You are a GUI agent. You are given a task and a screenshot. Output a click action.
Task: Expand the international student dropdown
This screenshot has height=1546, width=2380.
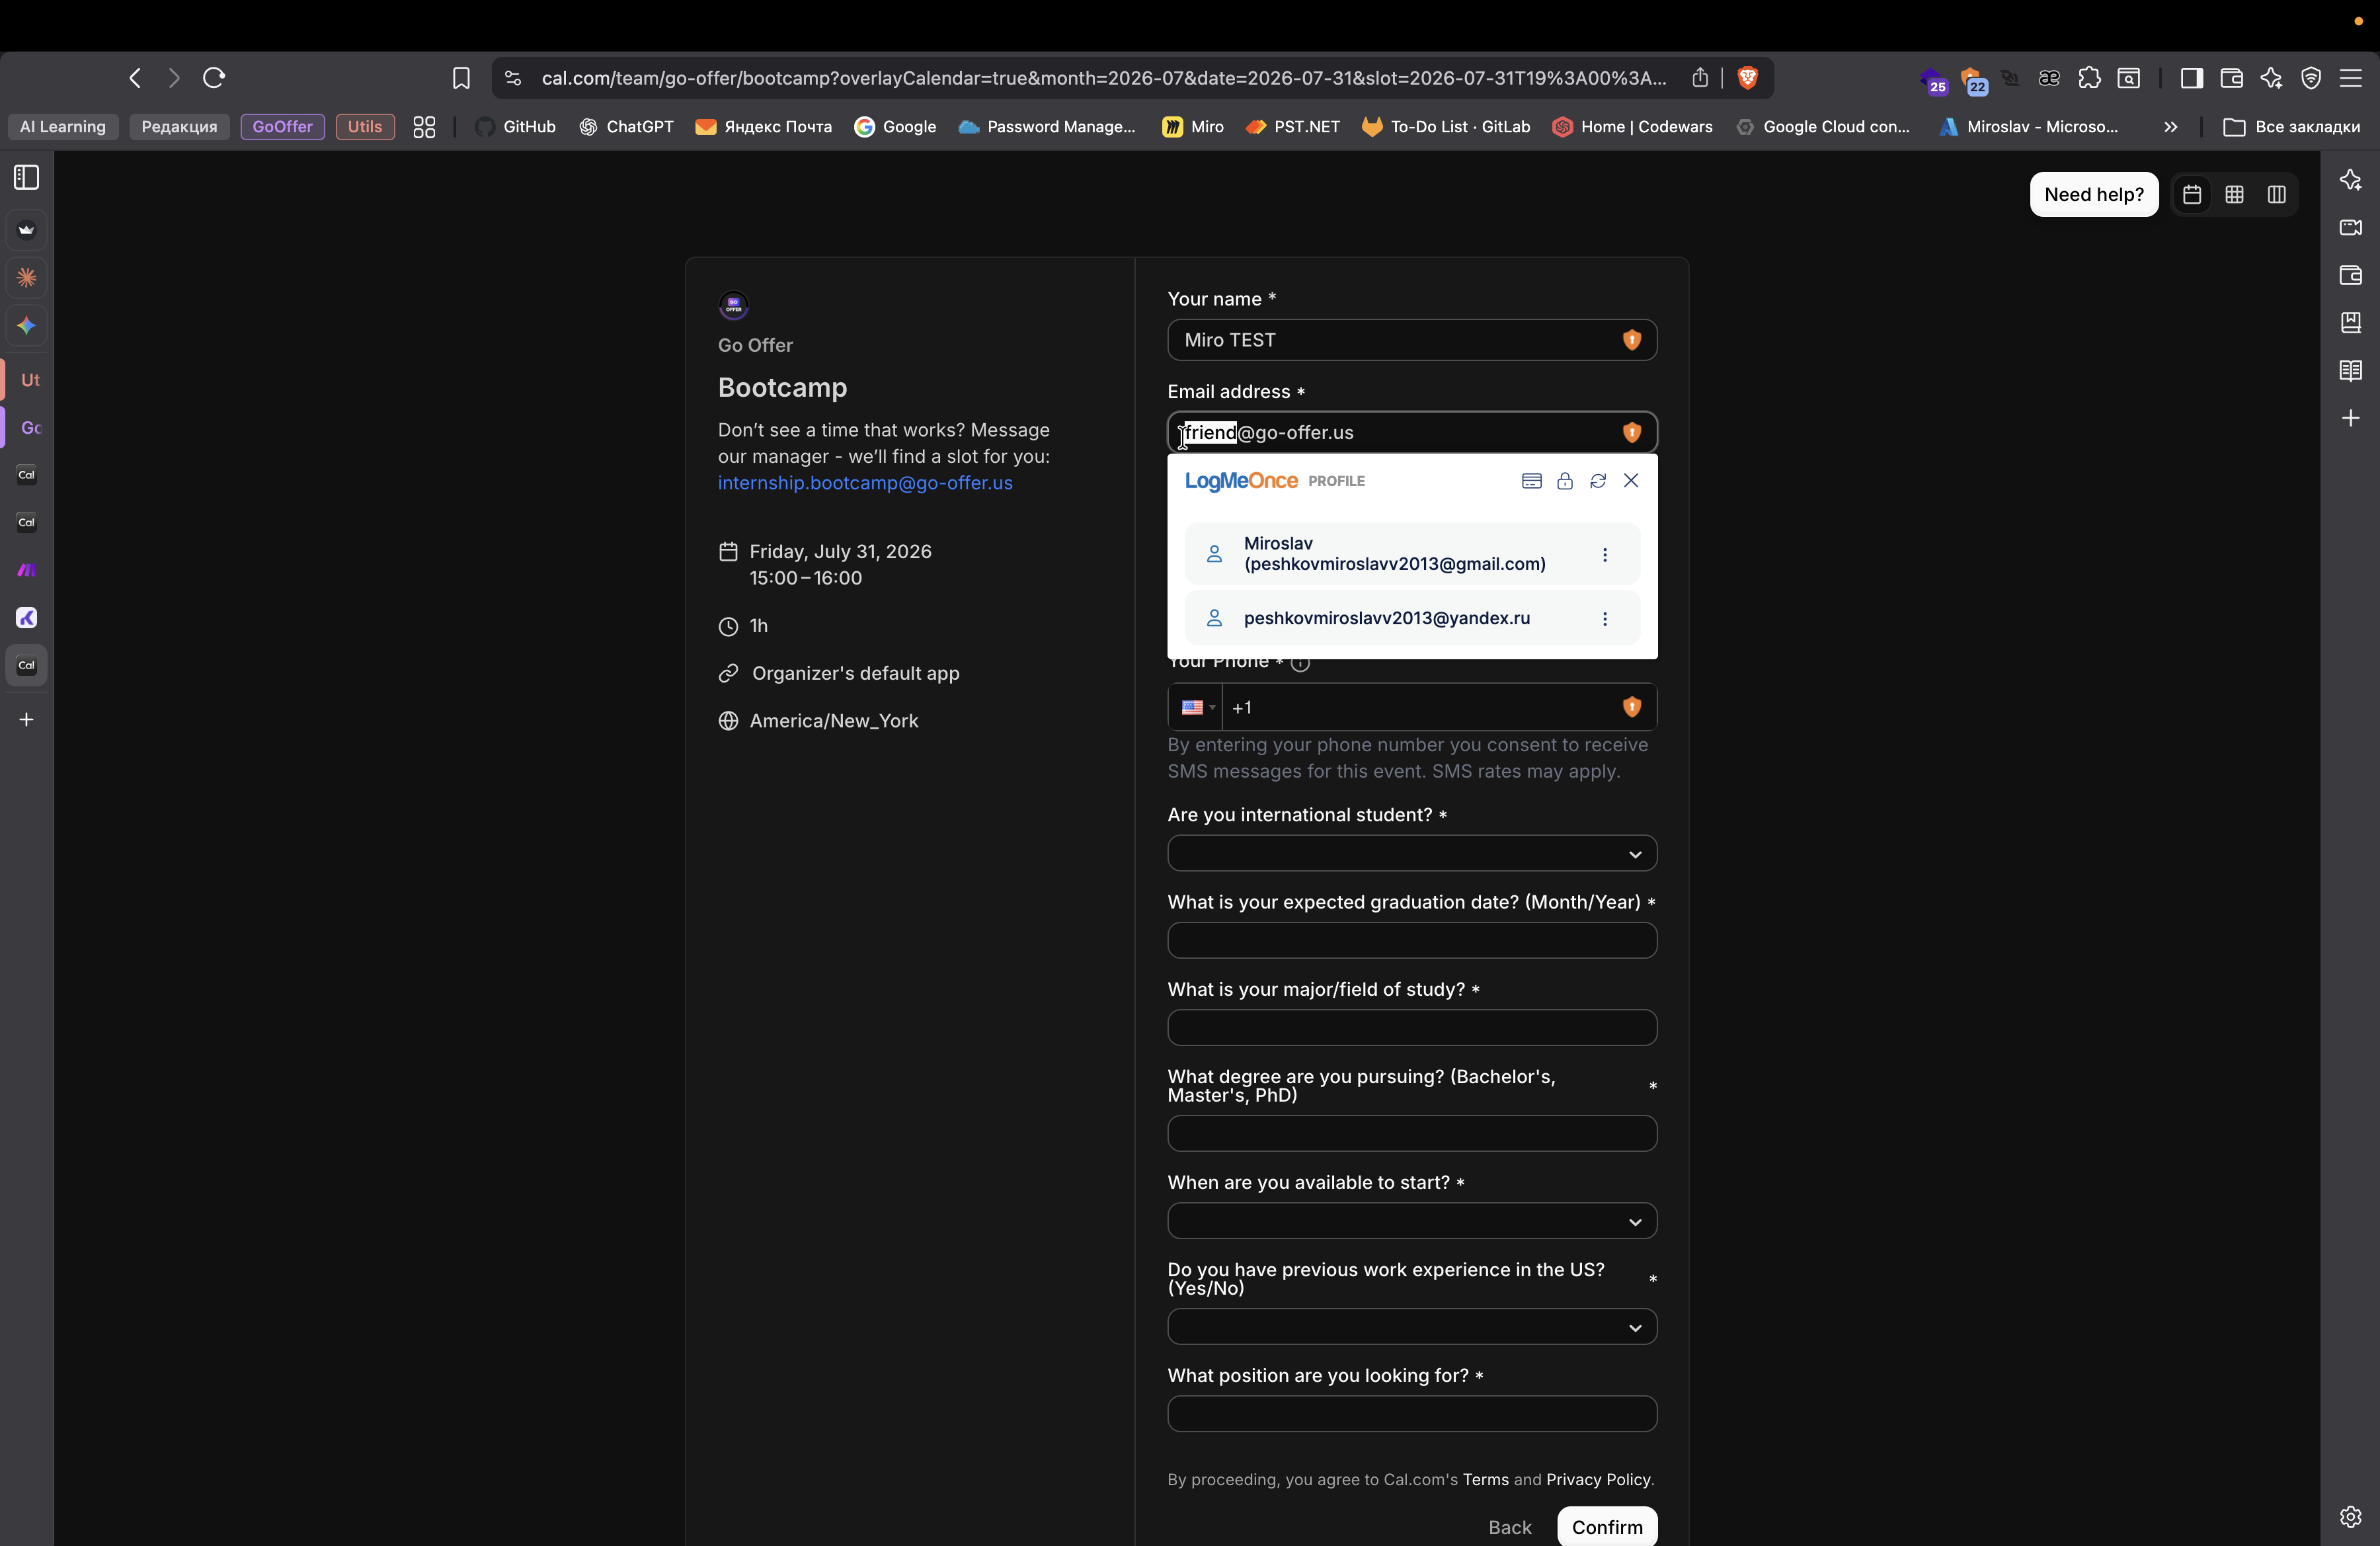click(1411, 854)
